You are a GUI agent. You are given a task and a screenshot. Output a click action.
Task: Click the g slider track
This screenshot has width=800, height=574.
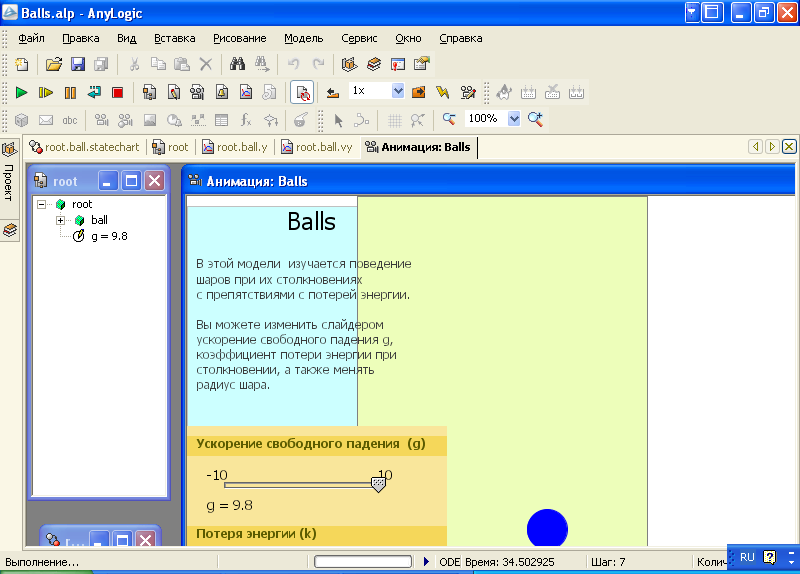pyautogui.click(x=300, y=485)
